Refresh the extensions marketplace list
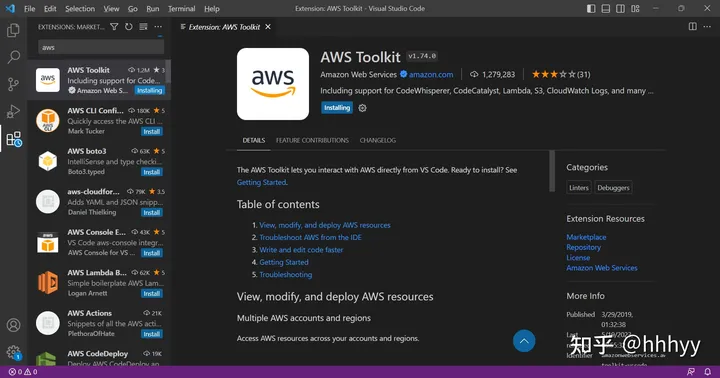The image size is (720, 378). pos(129,27)
